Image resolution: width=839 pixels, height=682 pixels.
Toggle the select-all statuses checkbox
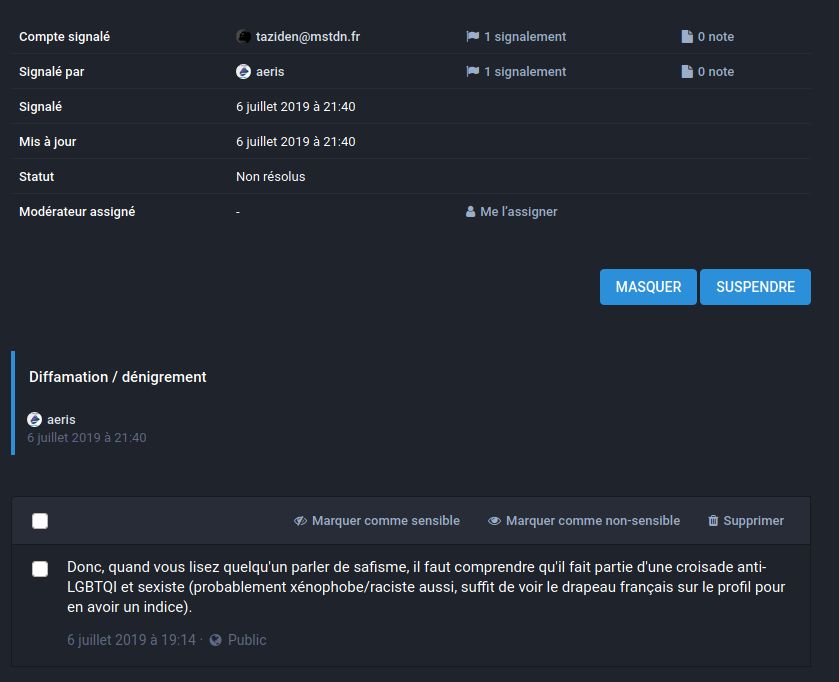(40, 521)
